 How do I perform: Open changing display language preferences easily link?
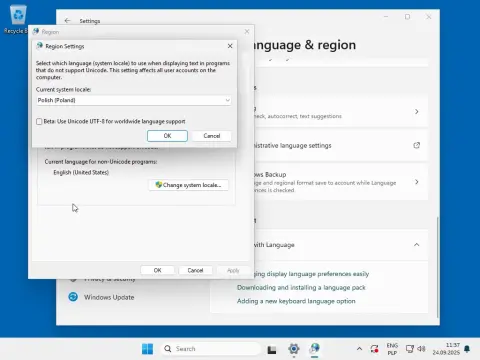pyautogui.click(x=311, y=274)
